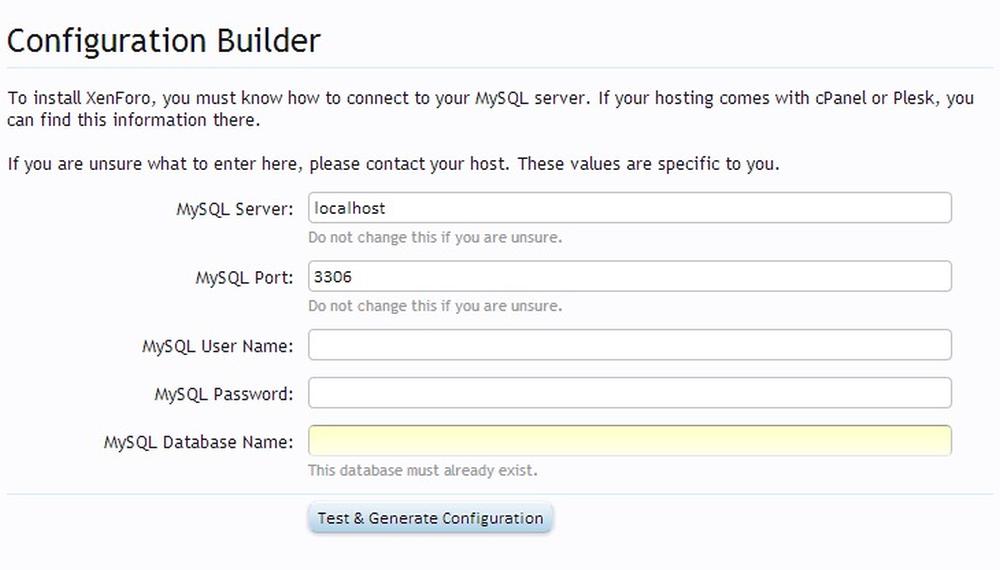This screenshot has width=1000, height=570.
Task: Click the 'MySQL Database Name:' label
Action: [198, 442]
